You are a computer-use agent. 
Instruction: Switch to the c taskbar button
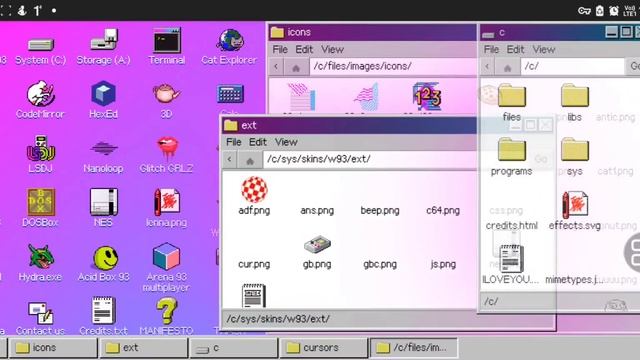[233, 348]
